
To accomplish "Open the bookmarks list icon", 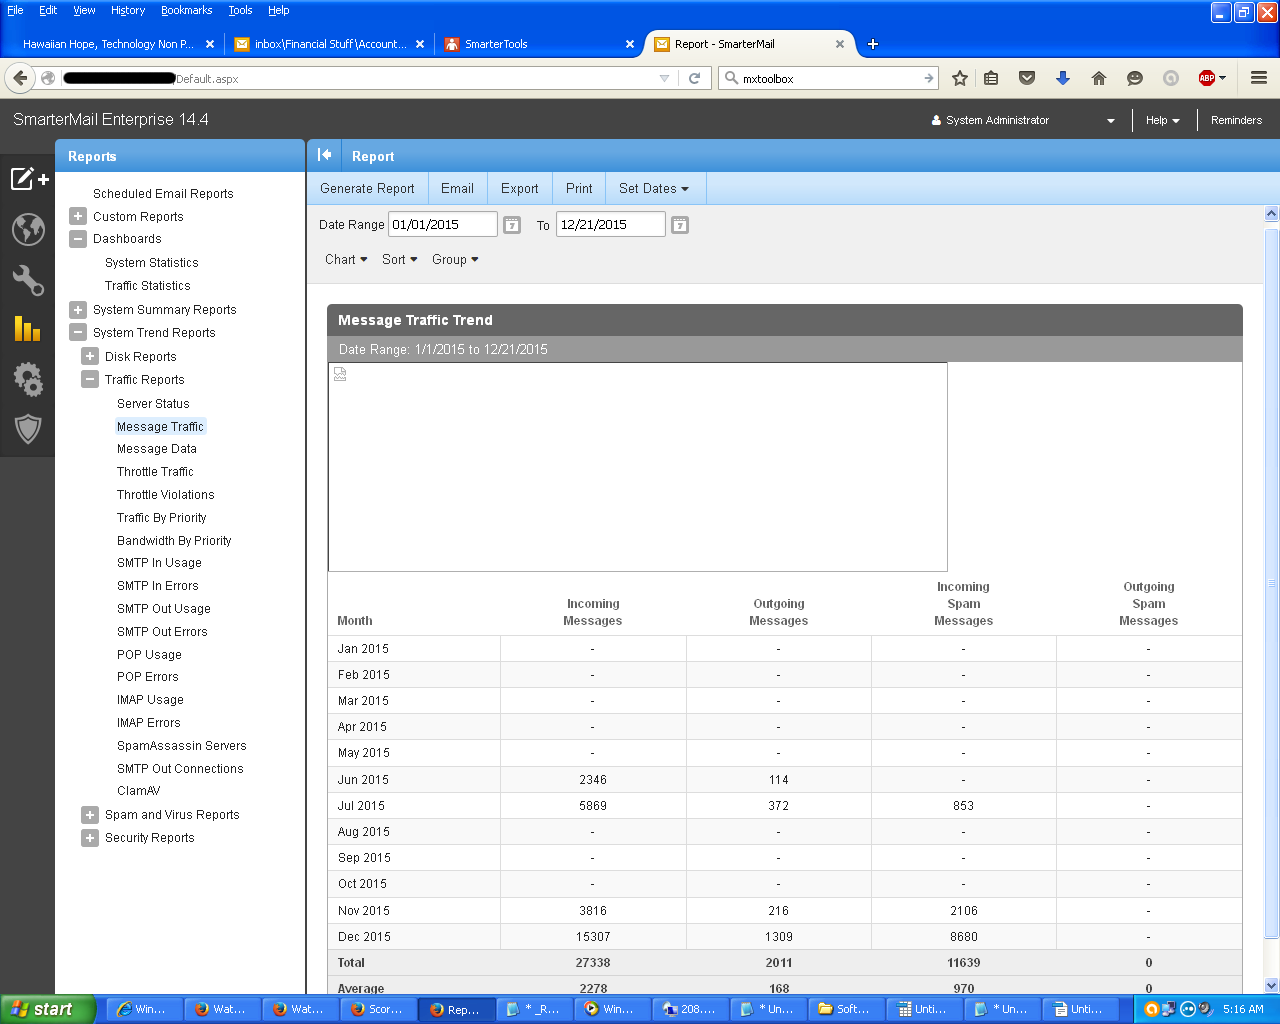I will pos(991,78).
